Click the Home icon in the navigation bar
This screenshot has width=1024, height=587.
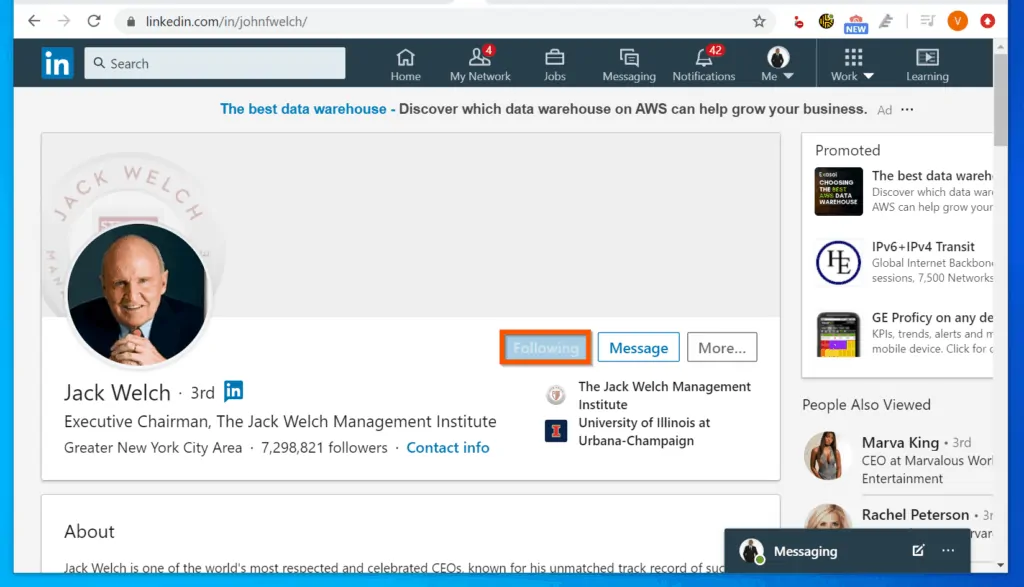click(405, 55)
